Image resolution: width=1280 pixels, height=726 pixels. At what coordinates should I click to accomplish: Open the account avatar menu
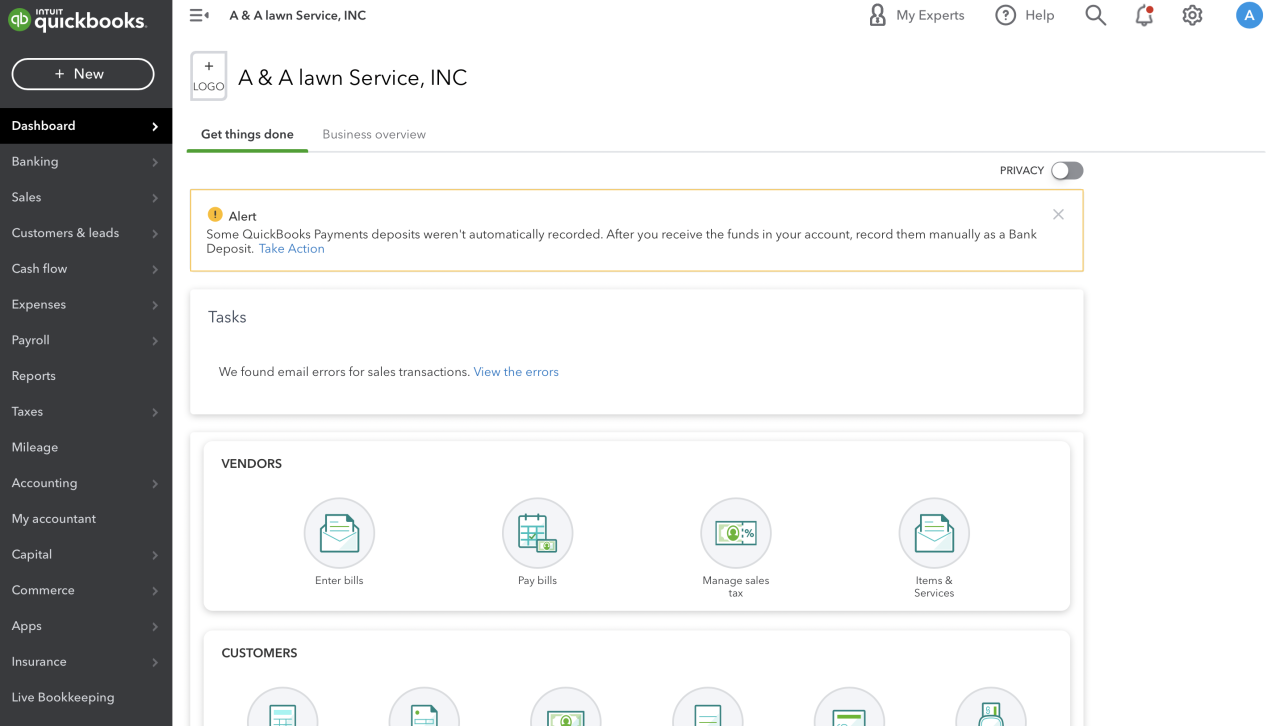point(1249,16)
